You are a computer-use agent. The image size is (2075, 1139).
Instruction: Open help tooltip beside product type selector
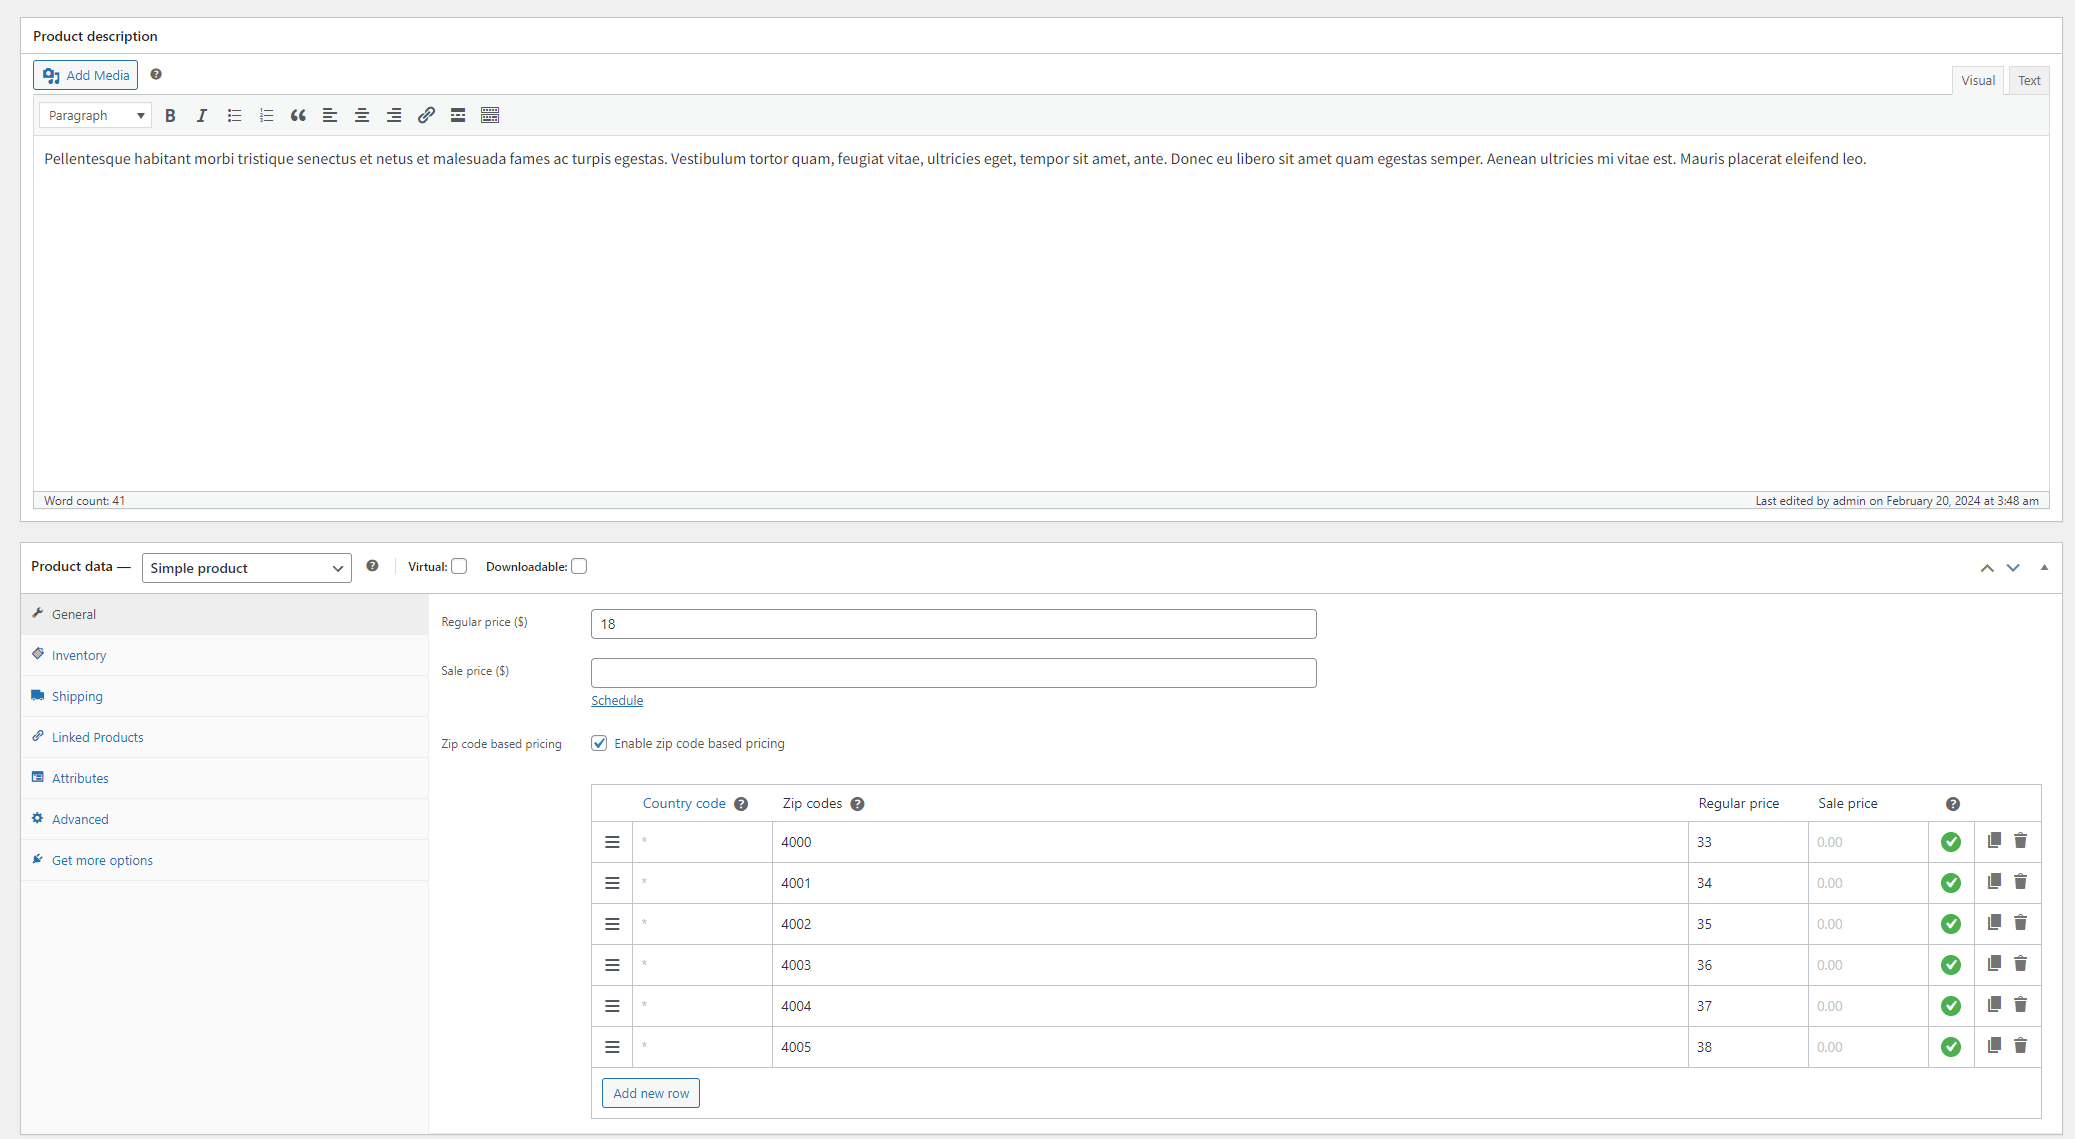[372, 566]
